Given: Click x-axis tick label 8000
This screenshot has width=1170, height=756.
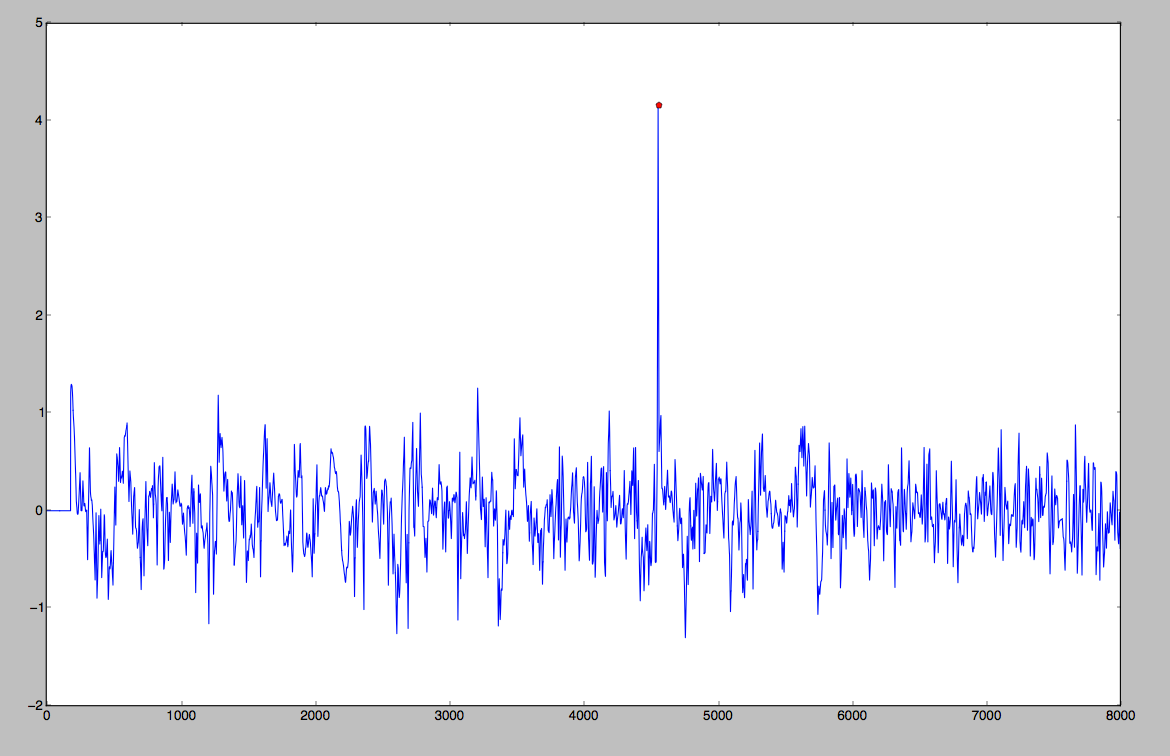Looking at the screenshot, I should pos(1120,716).
